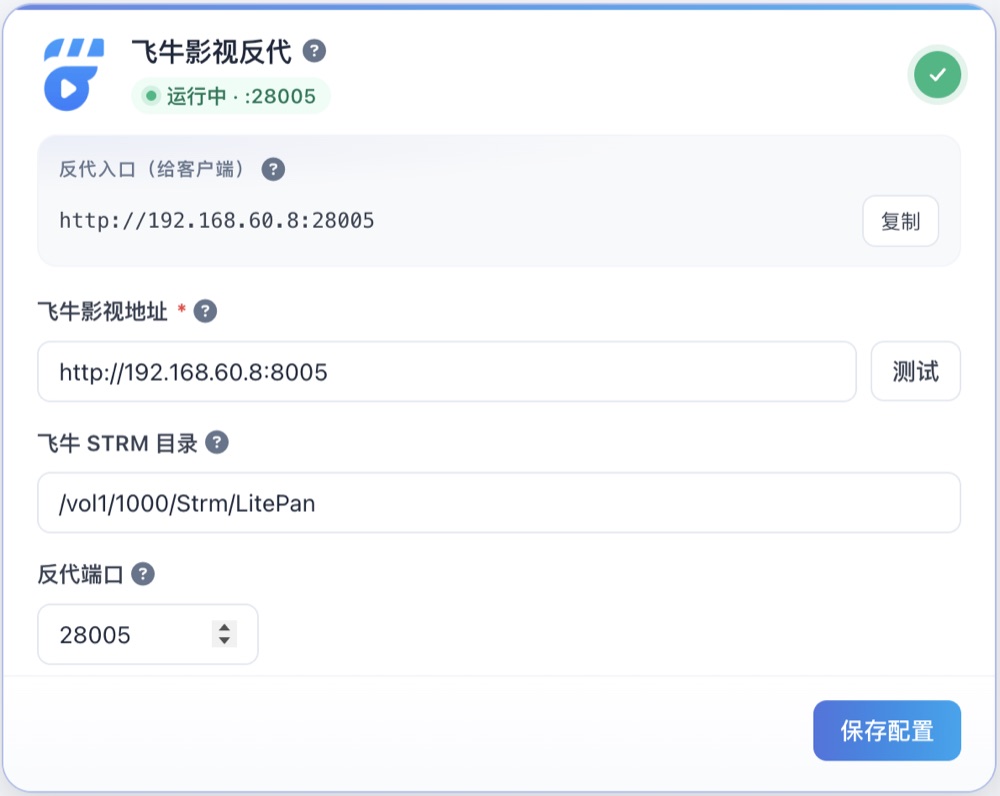This screenshot has width=1000, height=796.
Task: Click the 飞牛影视 app logo icon
Action: point(74,75)
